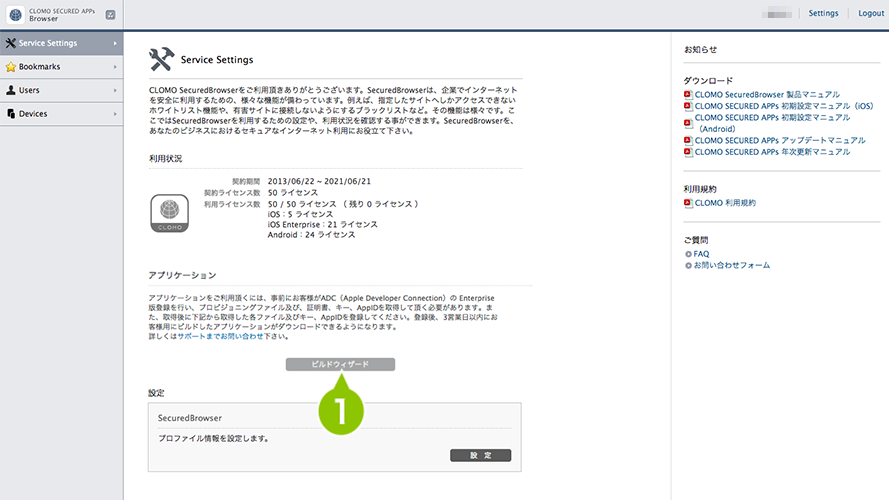
Task: Click the blurred username in top bar
Action: [x=777, y=14]
